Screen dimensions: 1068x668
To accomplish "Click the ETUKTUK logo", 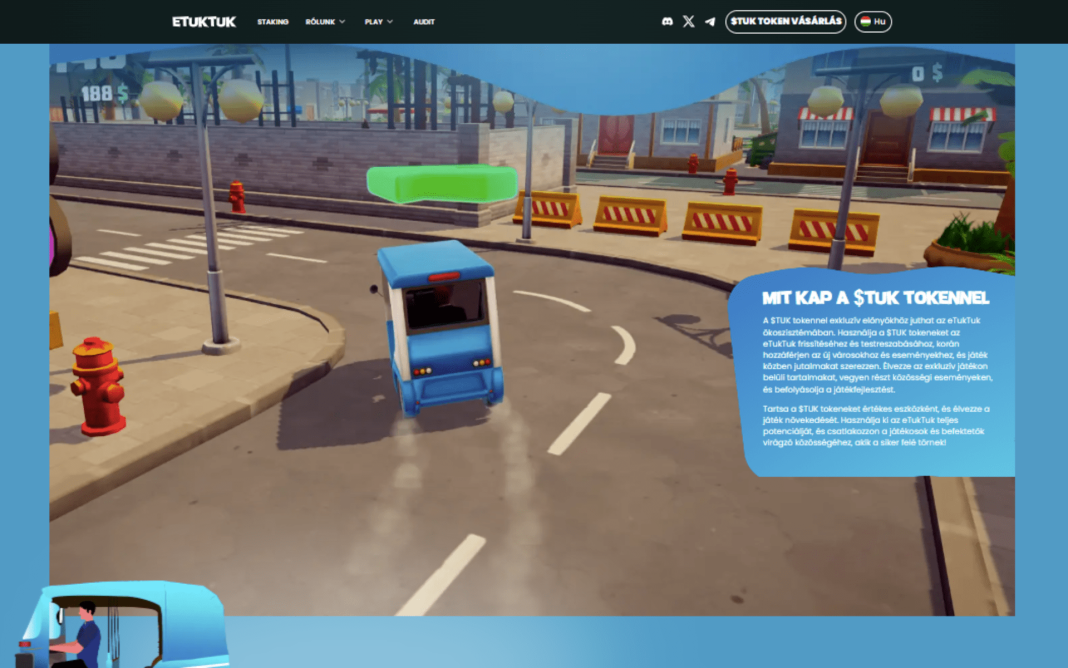I will point(204,22).
